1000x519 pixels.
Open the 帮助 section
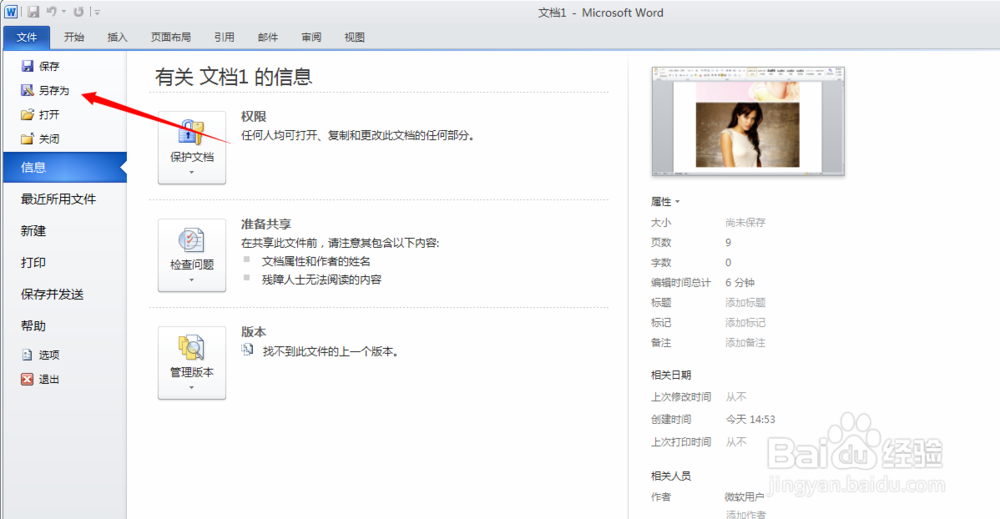33,326
